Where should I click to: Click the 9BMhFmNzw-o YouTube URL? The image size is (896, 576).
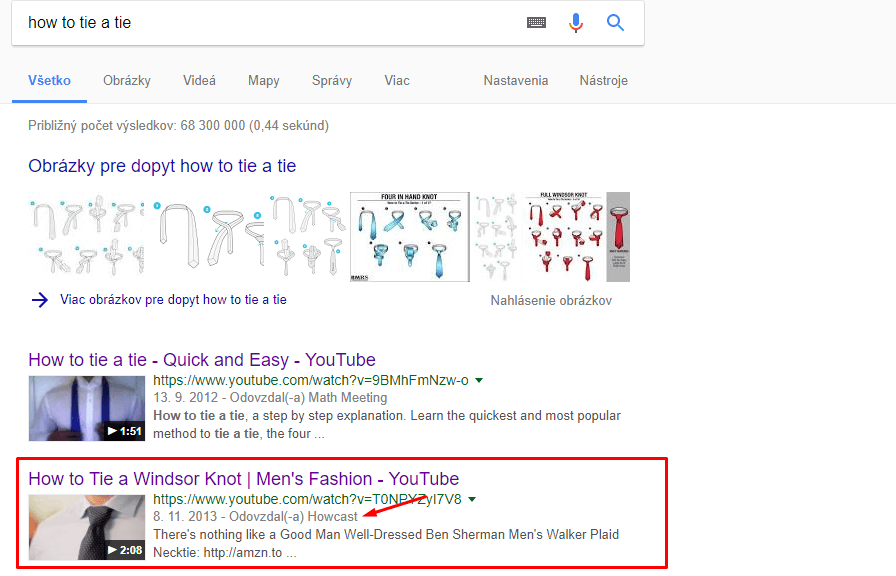[x=311, y=381]
